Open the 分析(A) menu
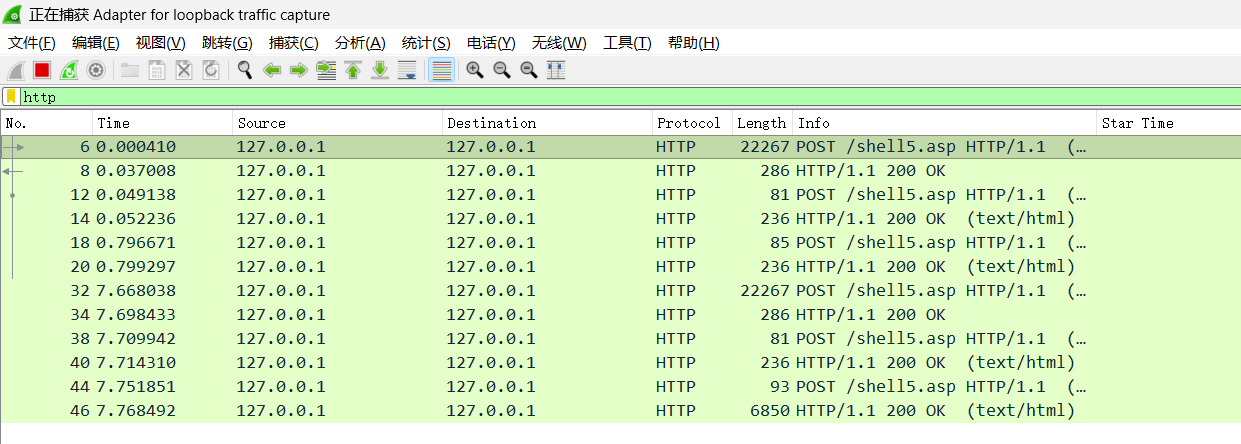This screenshot has width=1241, height=444. point(359,43)
